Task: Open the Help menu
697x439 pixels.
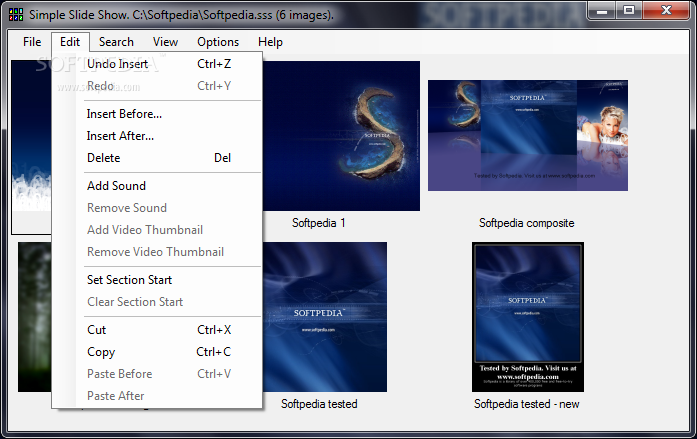Action: pyautogui.click(x=270, y=42)
